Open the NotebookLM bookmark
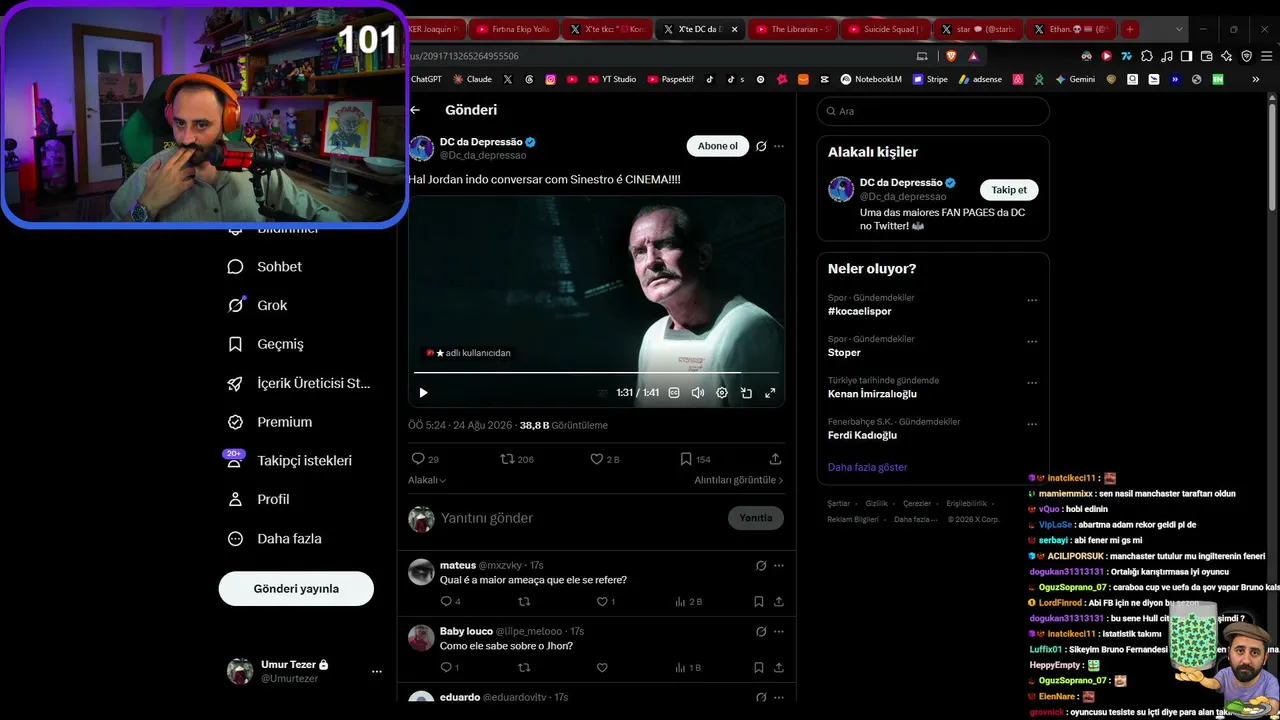This screenshot has width=1280, height=720. click(x=872, y=79)
